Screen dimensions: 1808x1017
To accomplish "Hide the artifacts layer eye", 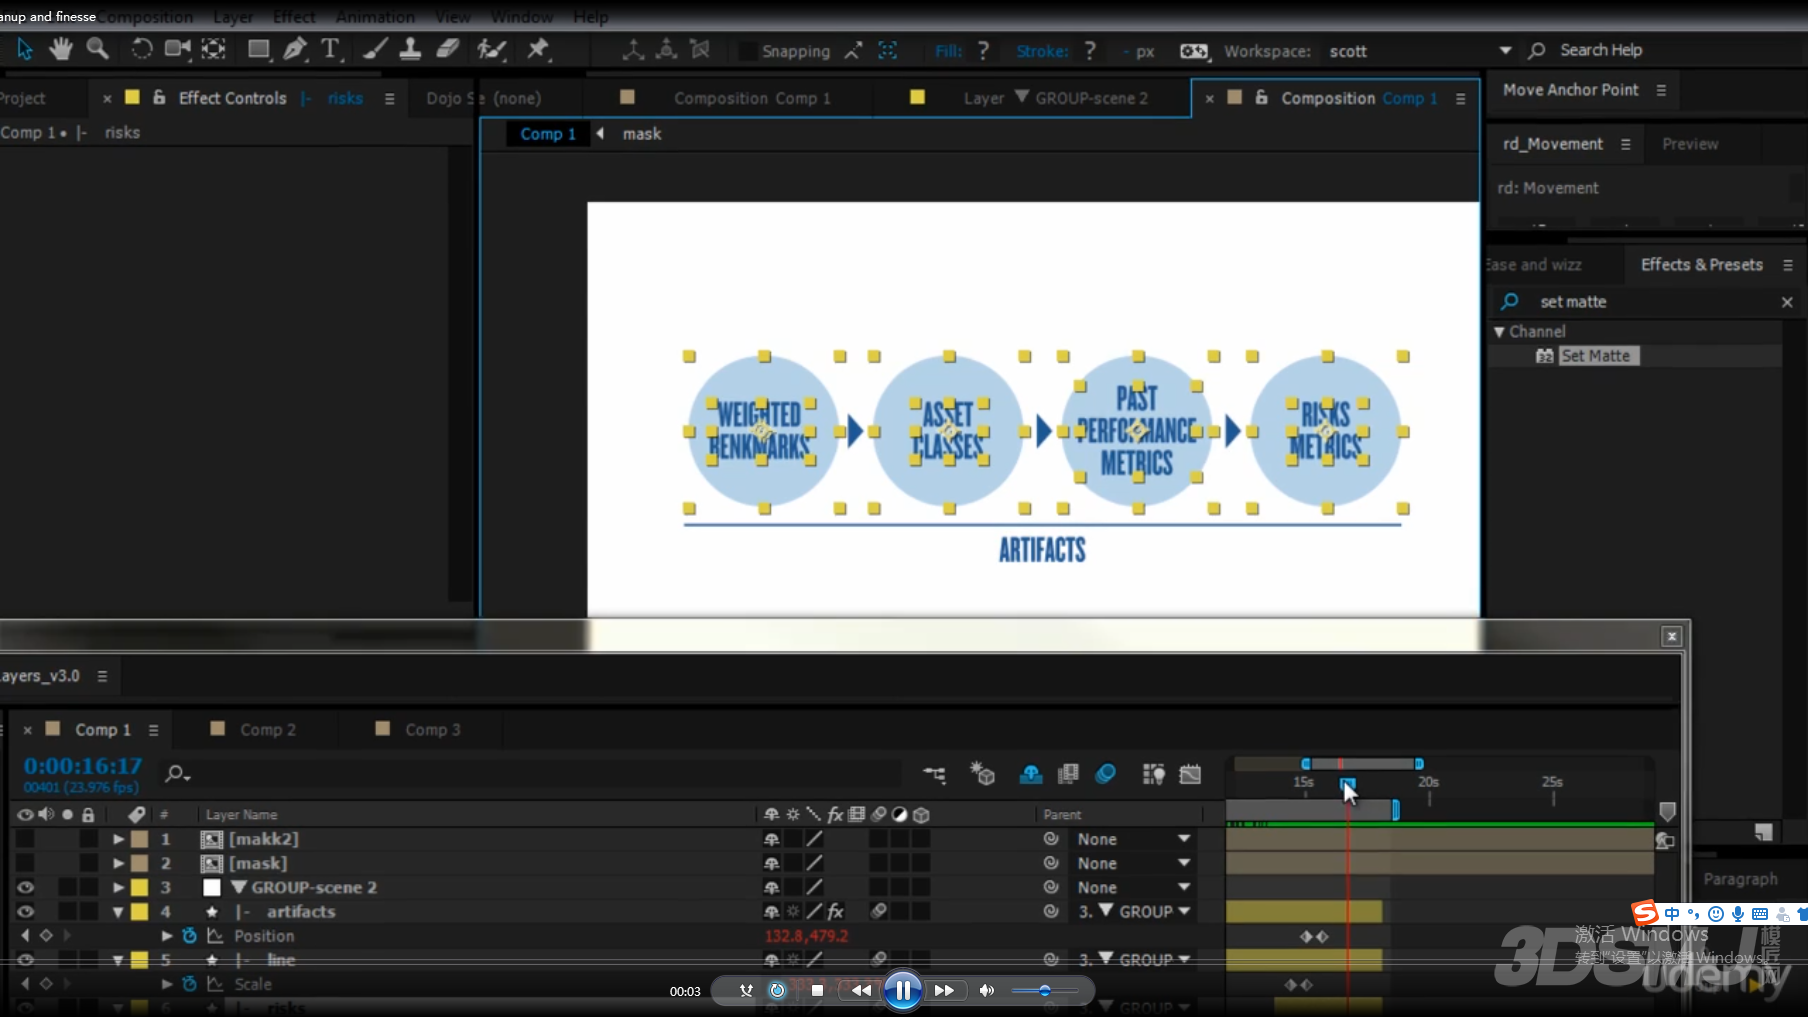I will 26,911.
